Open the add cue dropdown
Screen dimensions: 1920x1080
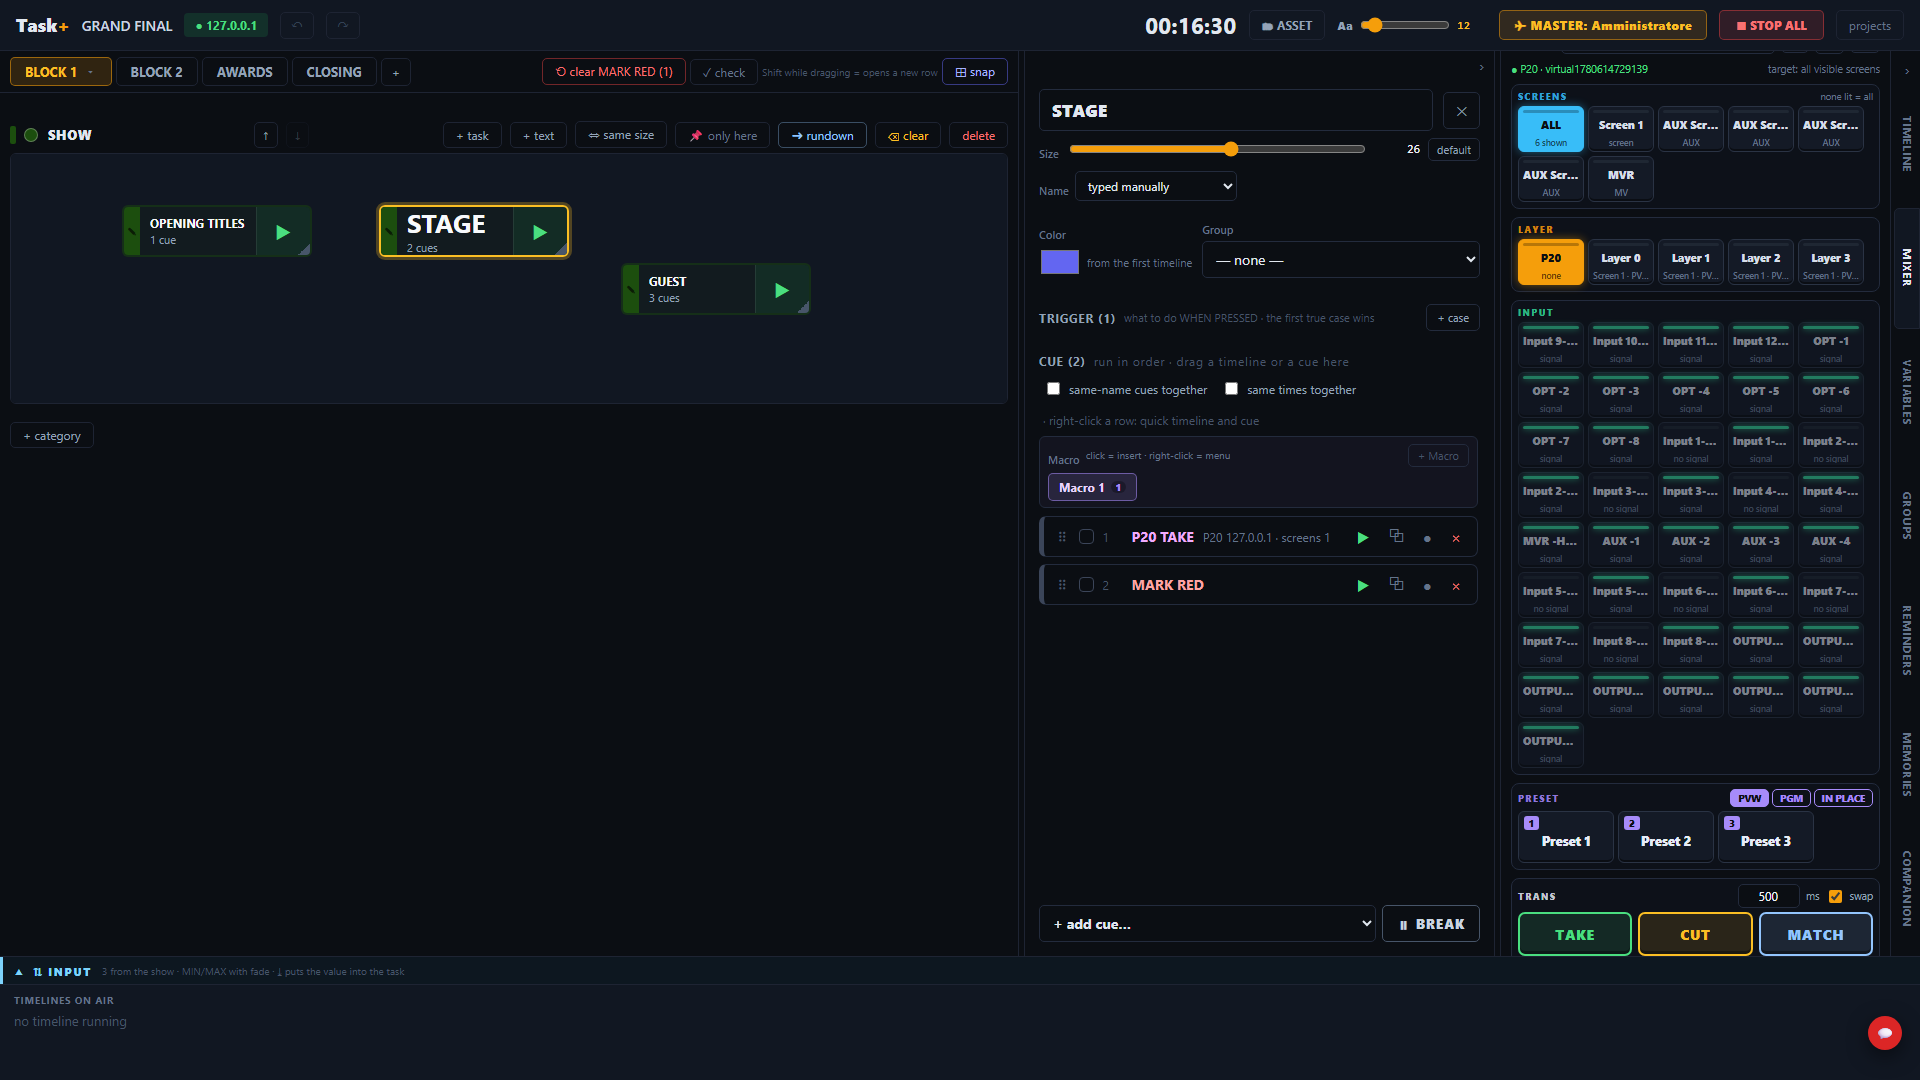pos(1208,924)
